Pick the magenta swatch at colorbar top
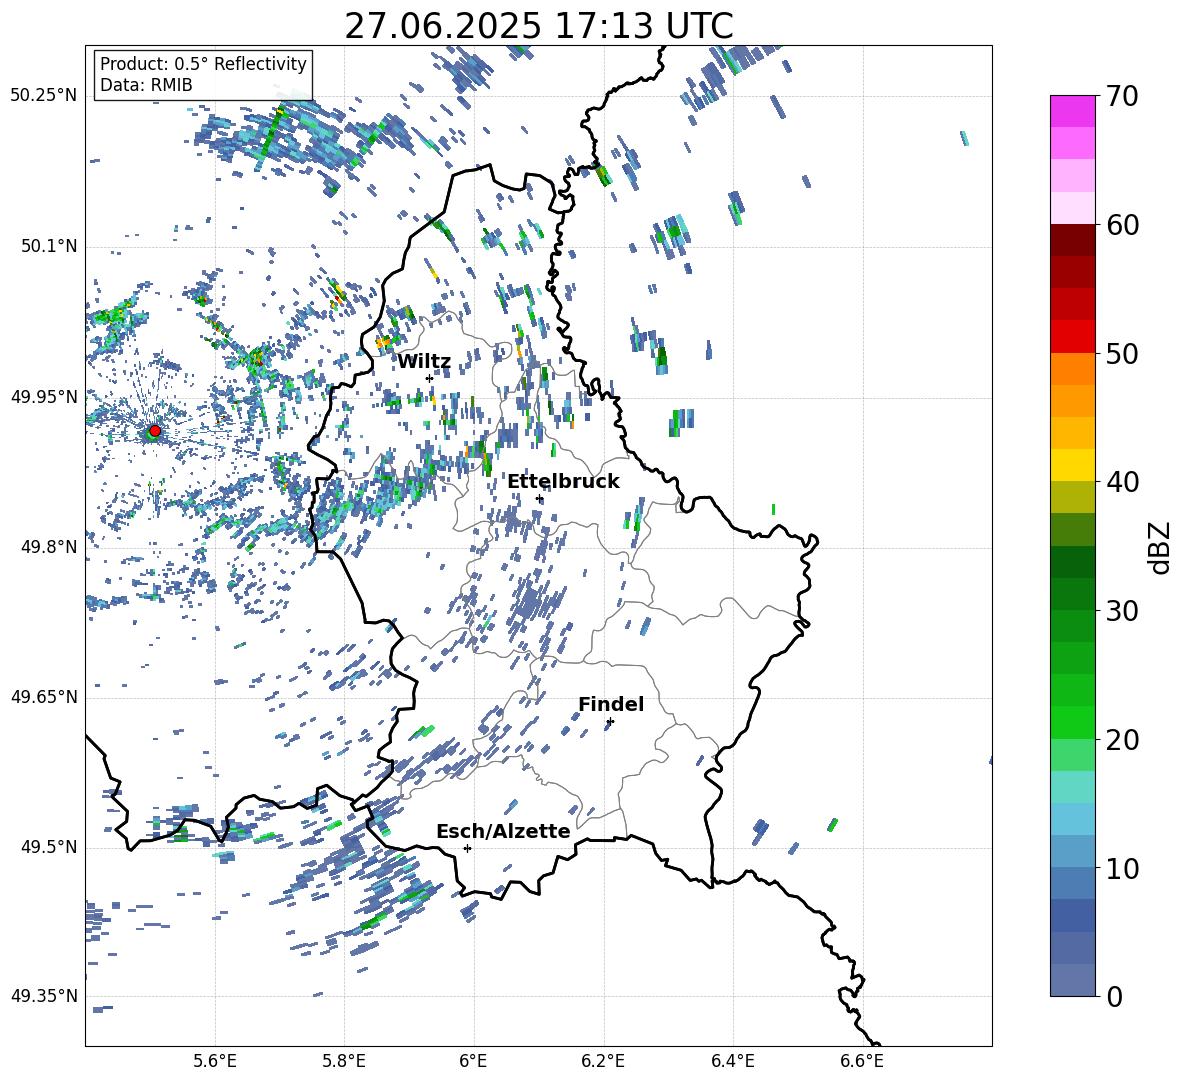The height and width of the screenshot is (1081, 1184). (1073, 111)
